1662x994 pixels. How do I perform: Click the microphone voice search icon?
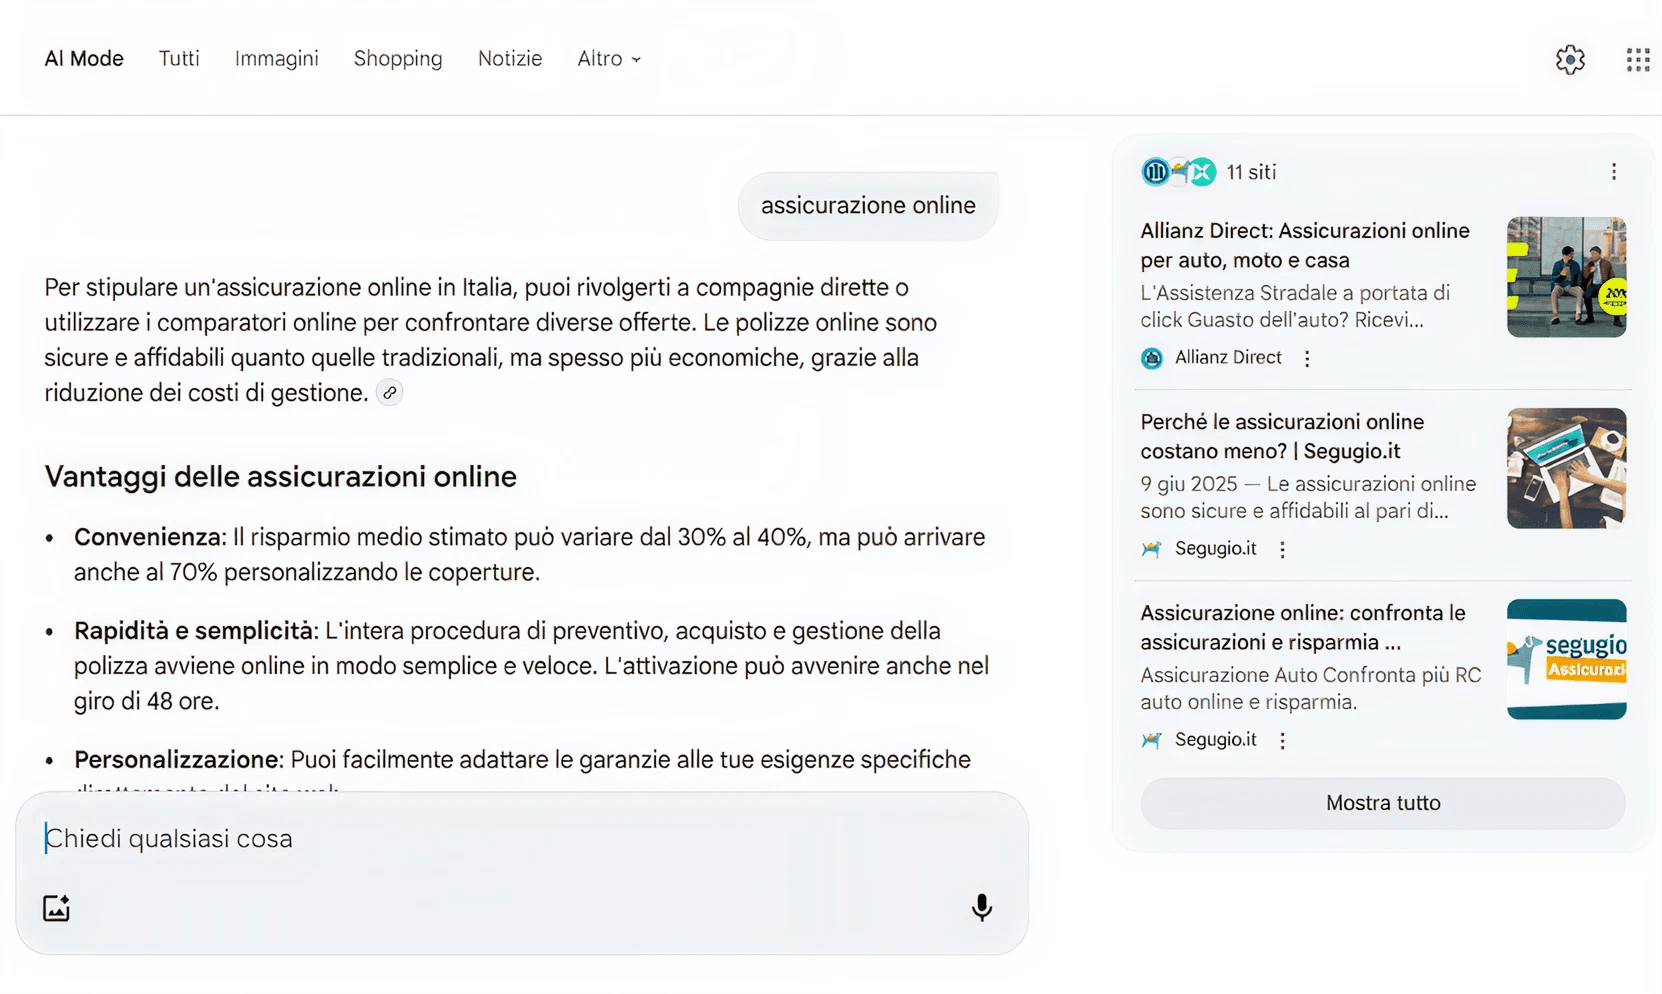click(x=982, y=907)
